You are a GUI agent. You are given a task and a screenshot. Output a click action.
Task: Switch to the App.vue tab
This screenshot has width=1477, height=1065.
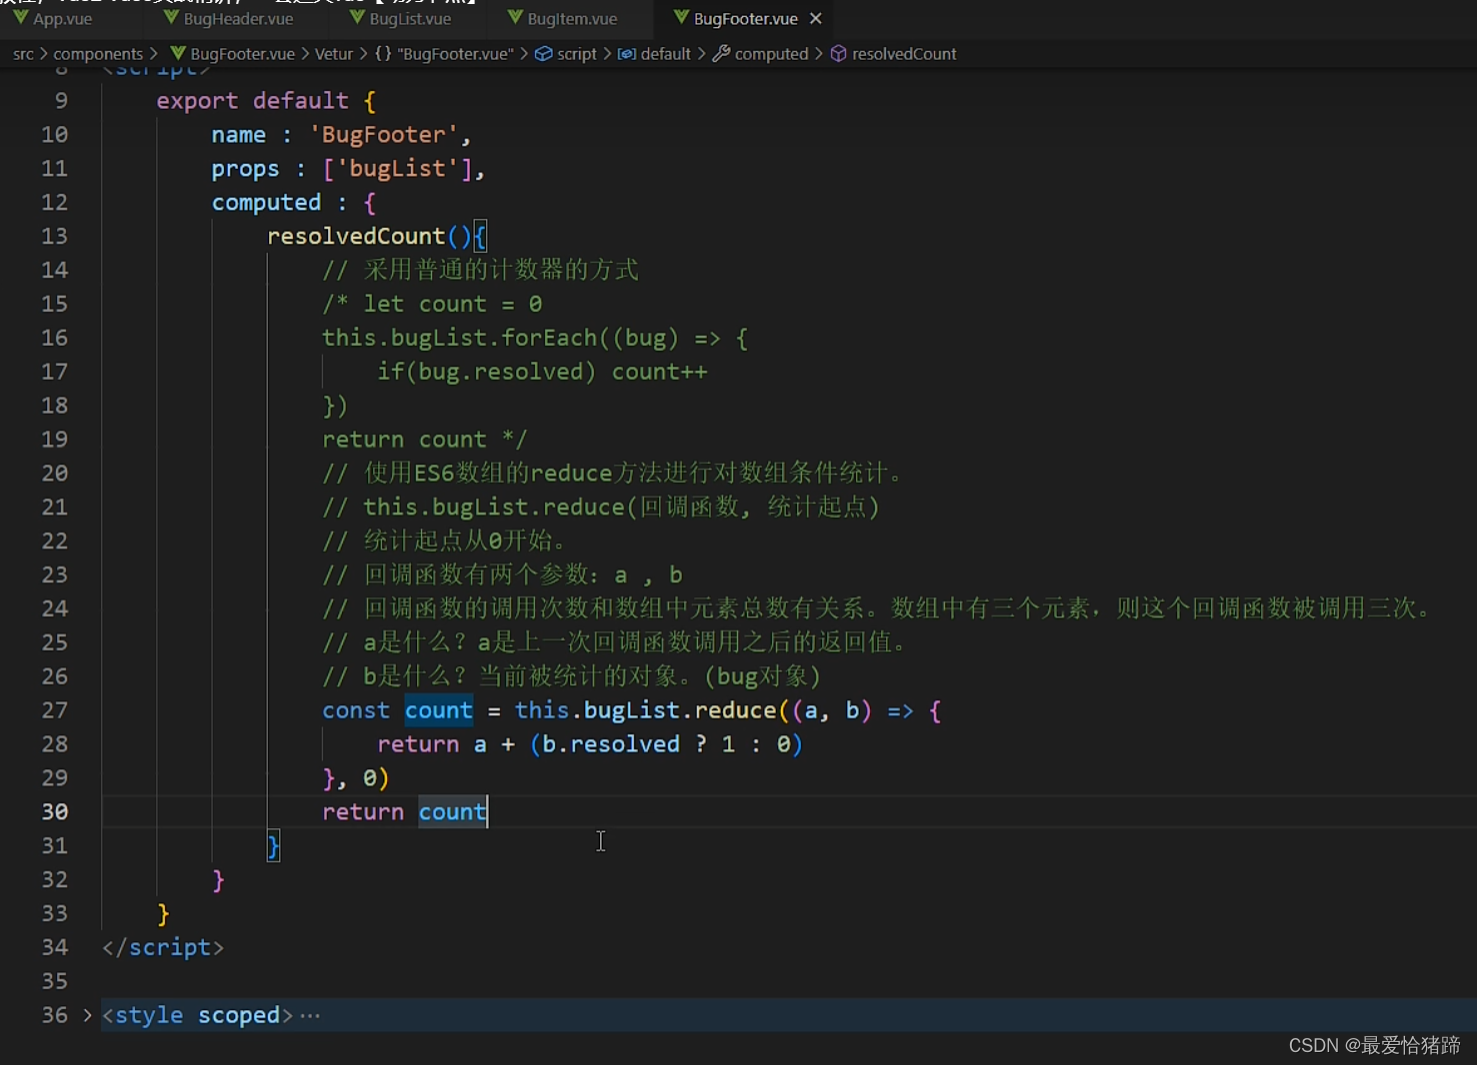[62, 19]
